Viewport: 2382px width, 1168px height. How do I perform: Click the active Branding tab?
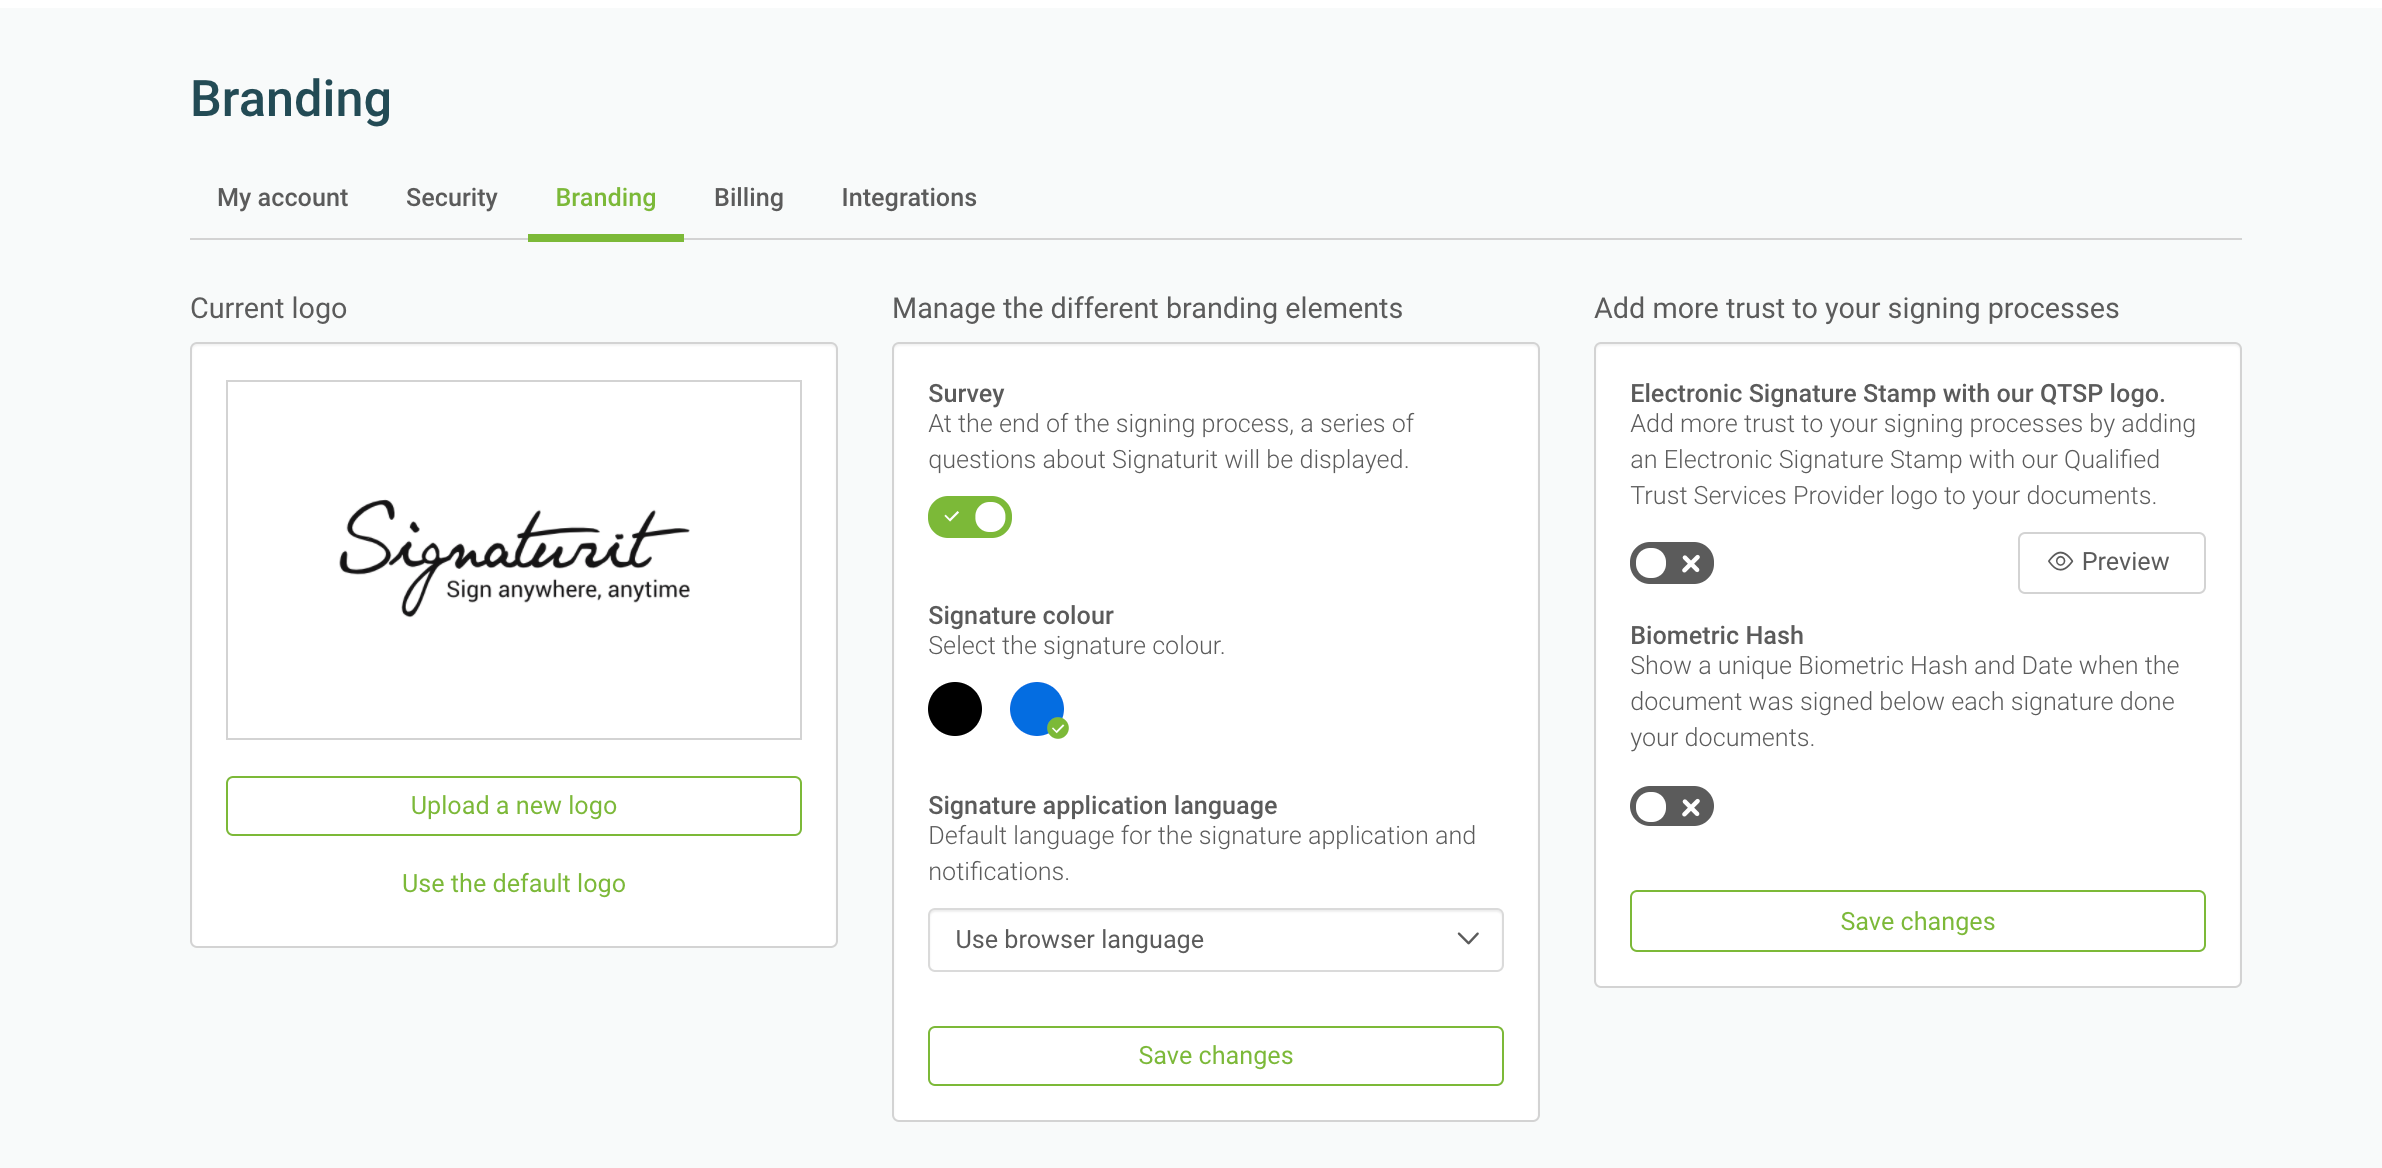606,198
